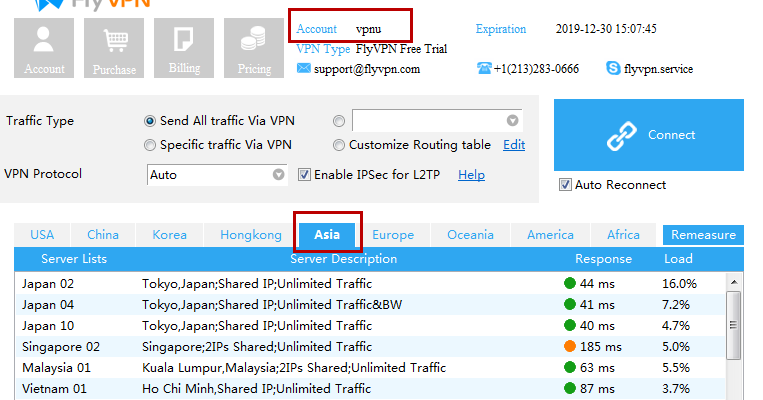
Task: Sort by the Response column header
Action: click(603, 259)
